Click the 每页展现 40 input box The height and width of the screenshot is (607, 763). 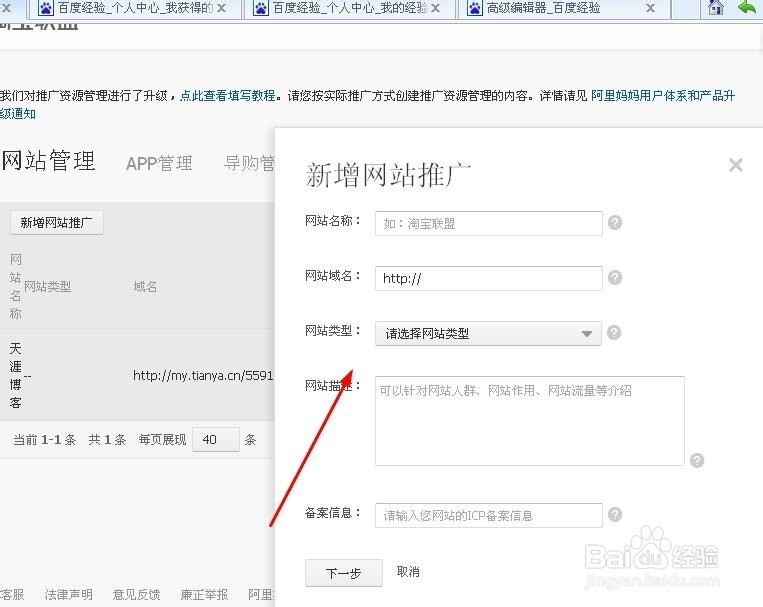216,440
